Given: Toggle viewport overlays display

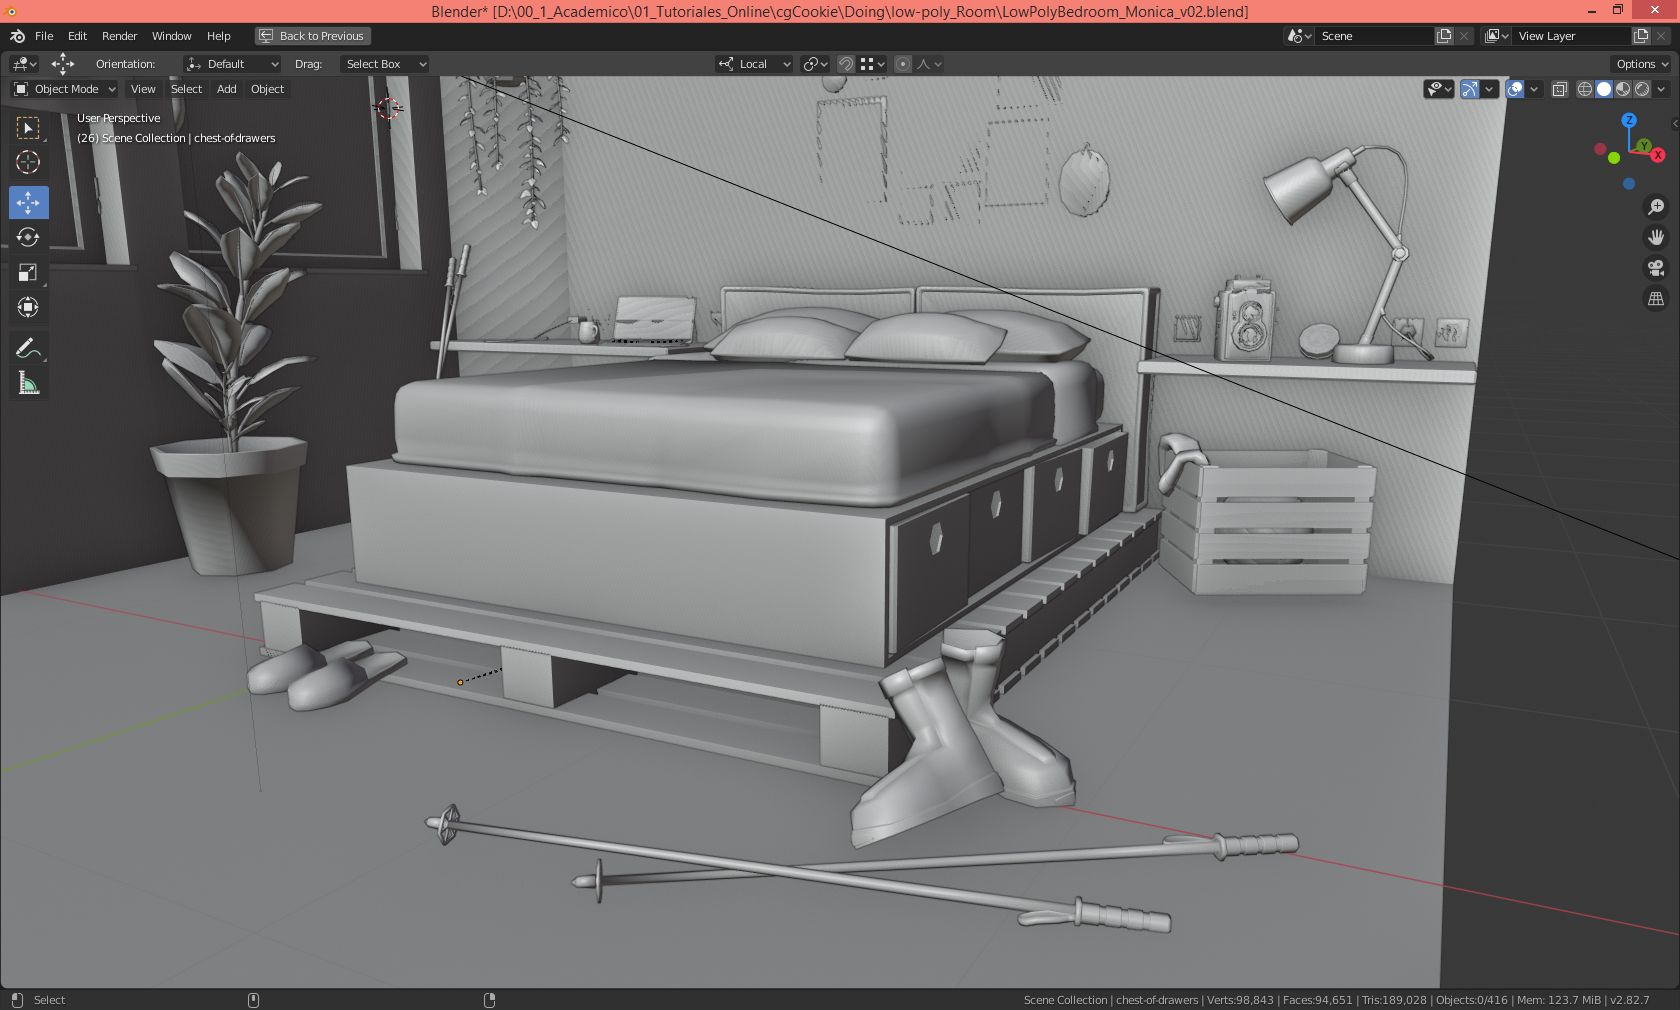Looking at the screenshot, I should [1515, 89].
